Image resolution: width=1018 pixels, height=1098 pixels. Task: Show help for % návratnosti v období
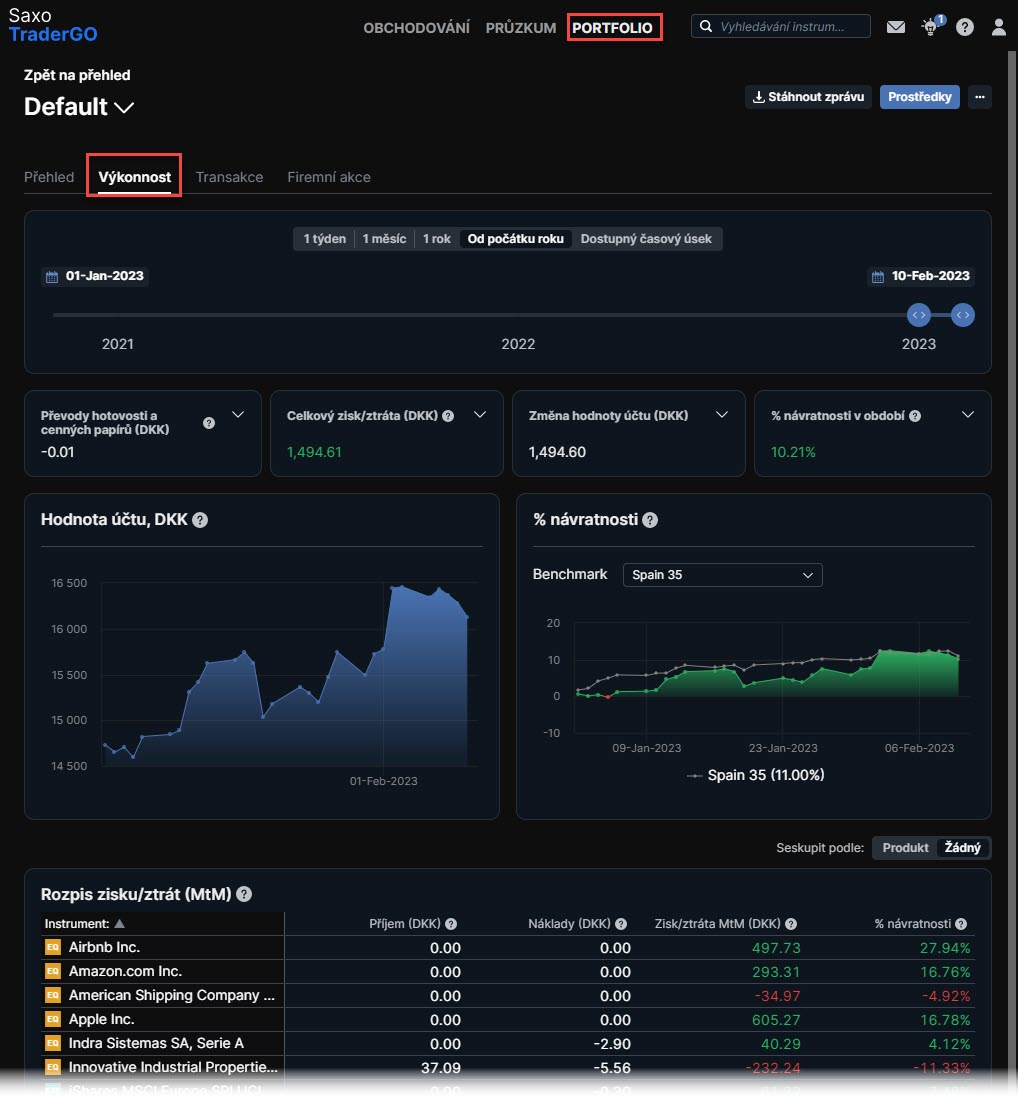(x=914, y=416)
